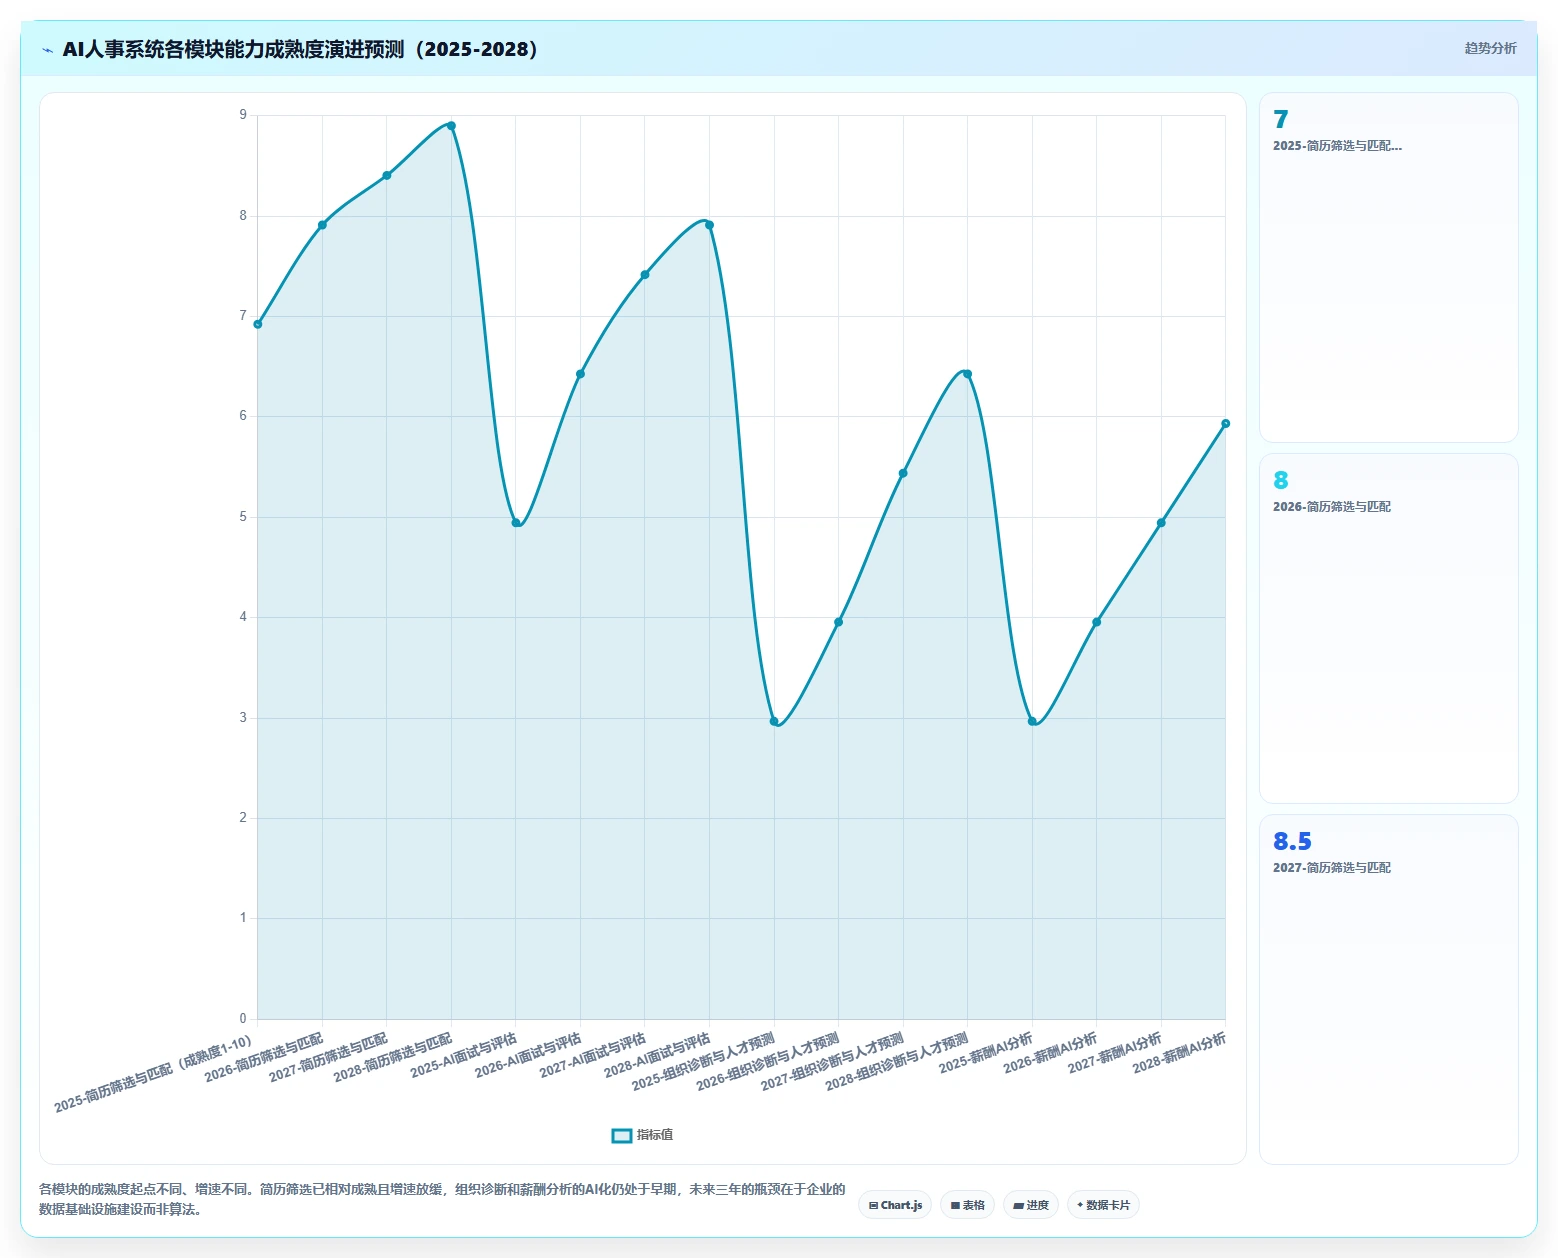Image resolution: width=1558 pixels, height=1258 pixels.
Task: Click the footnote text starting 各模块的成熟度起点不同
Action: (442, 1199)
